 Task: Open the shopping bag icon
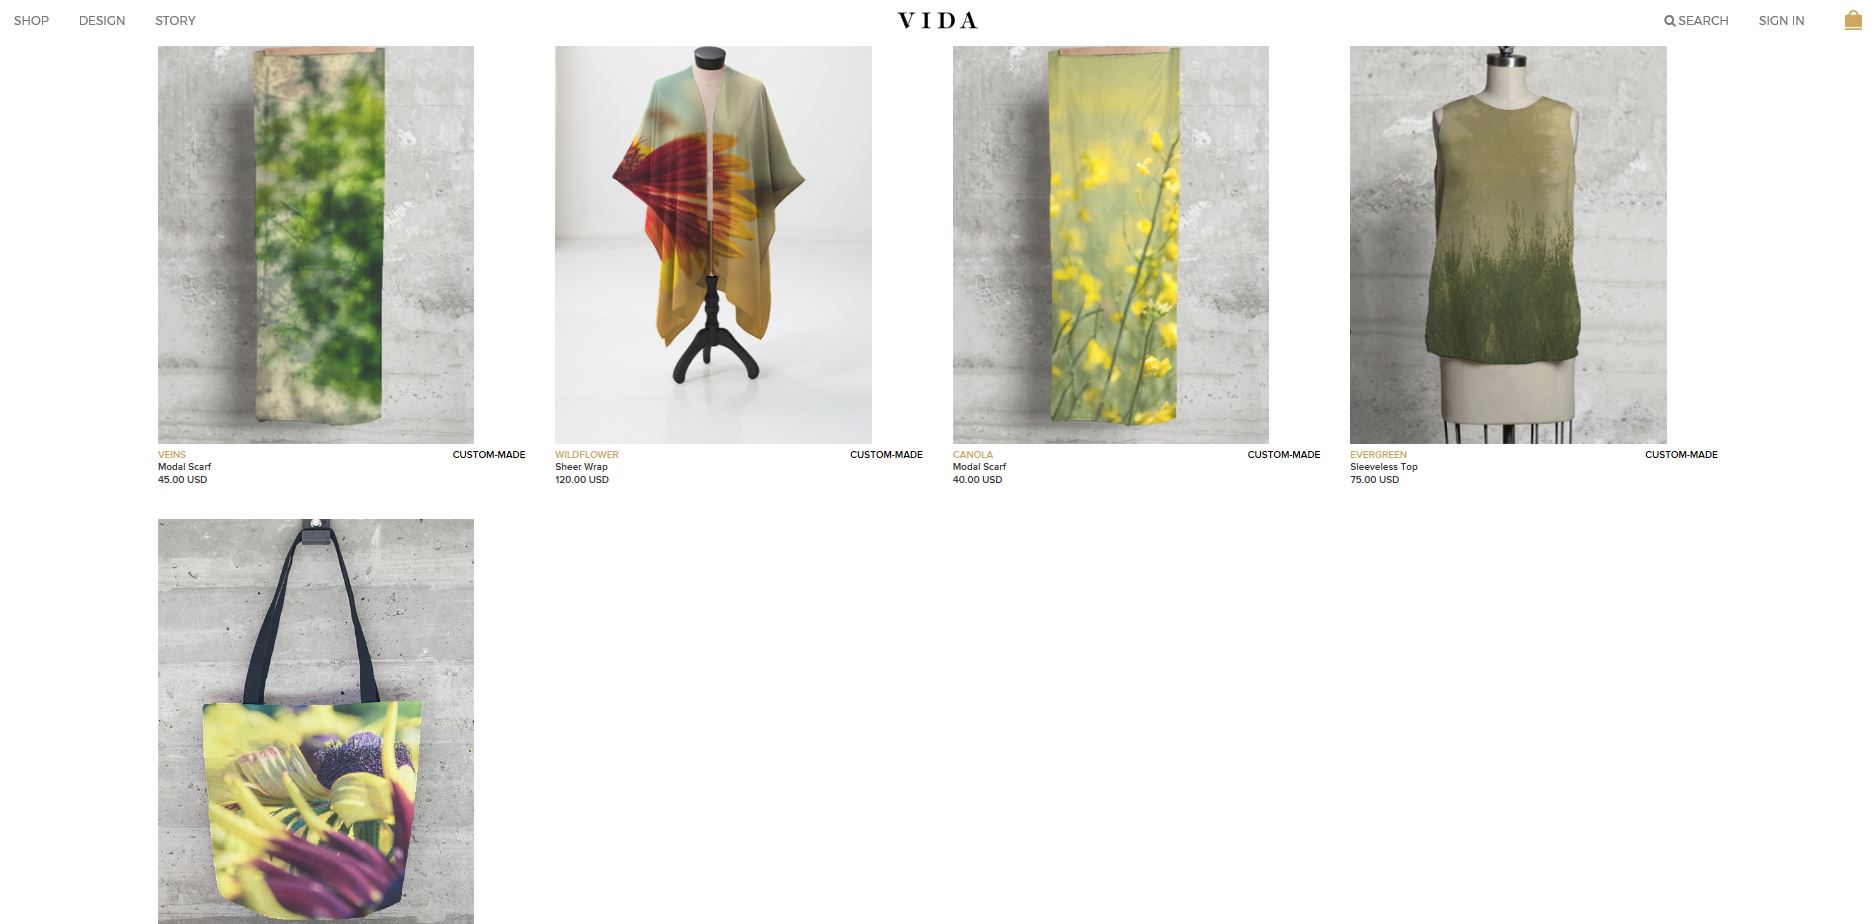click(x=1852, y=20)
